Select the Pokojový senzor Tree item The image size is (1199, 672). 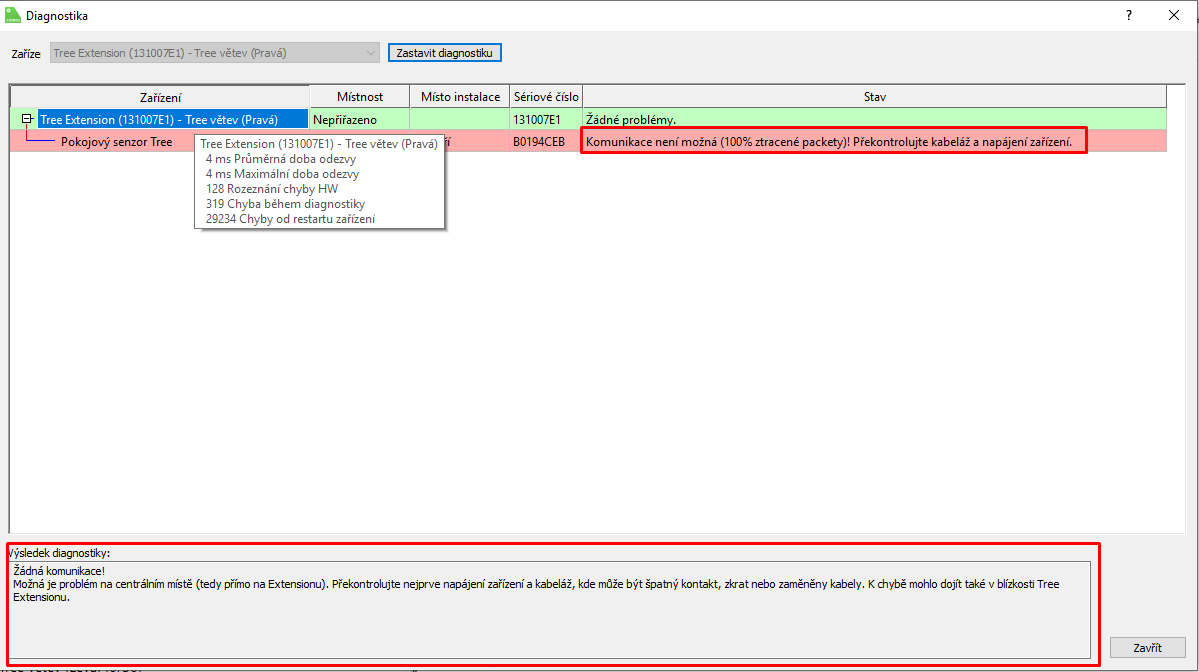(x=116, y=142)
